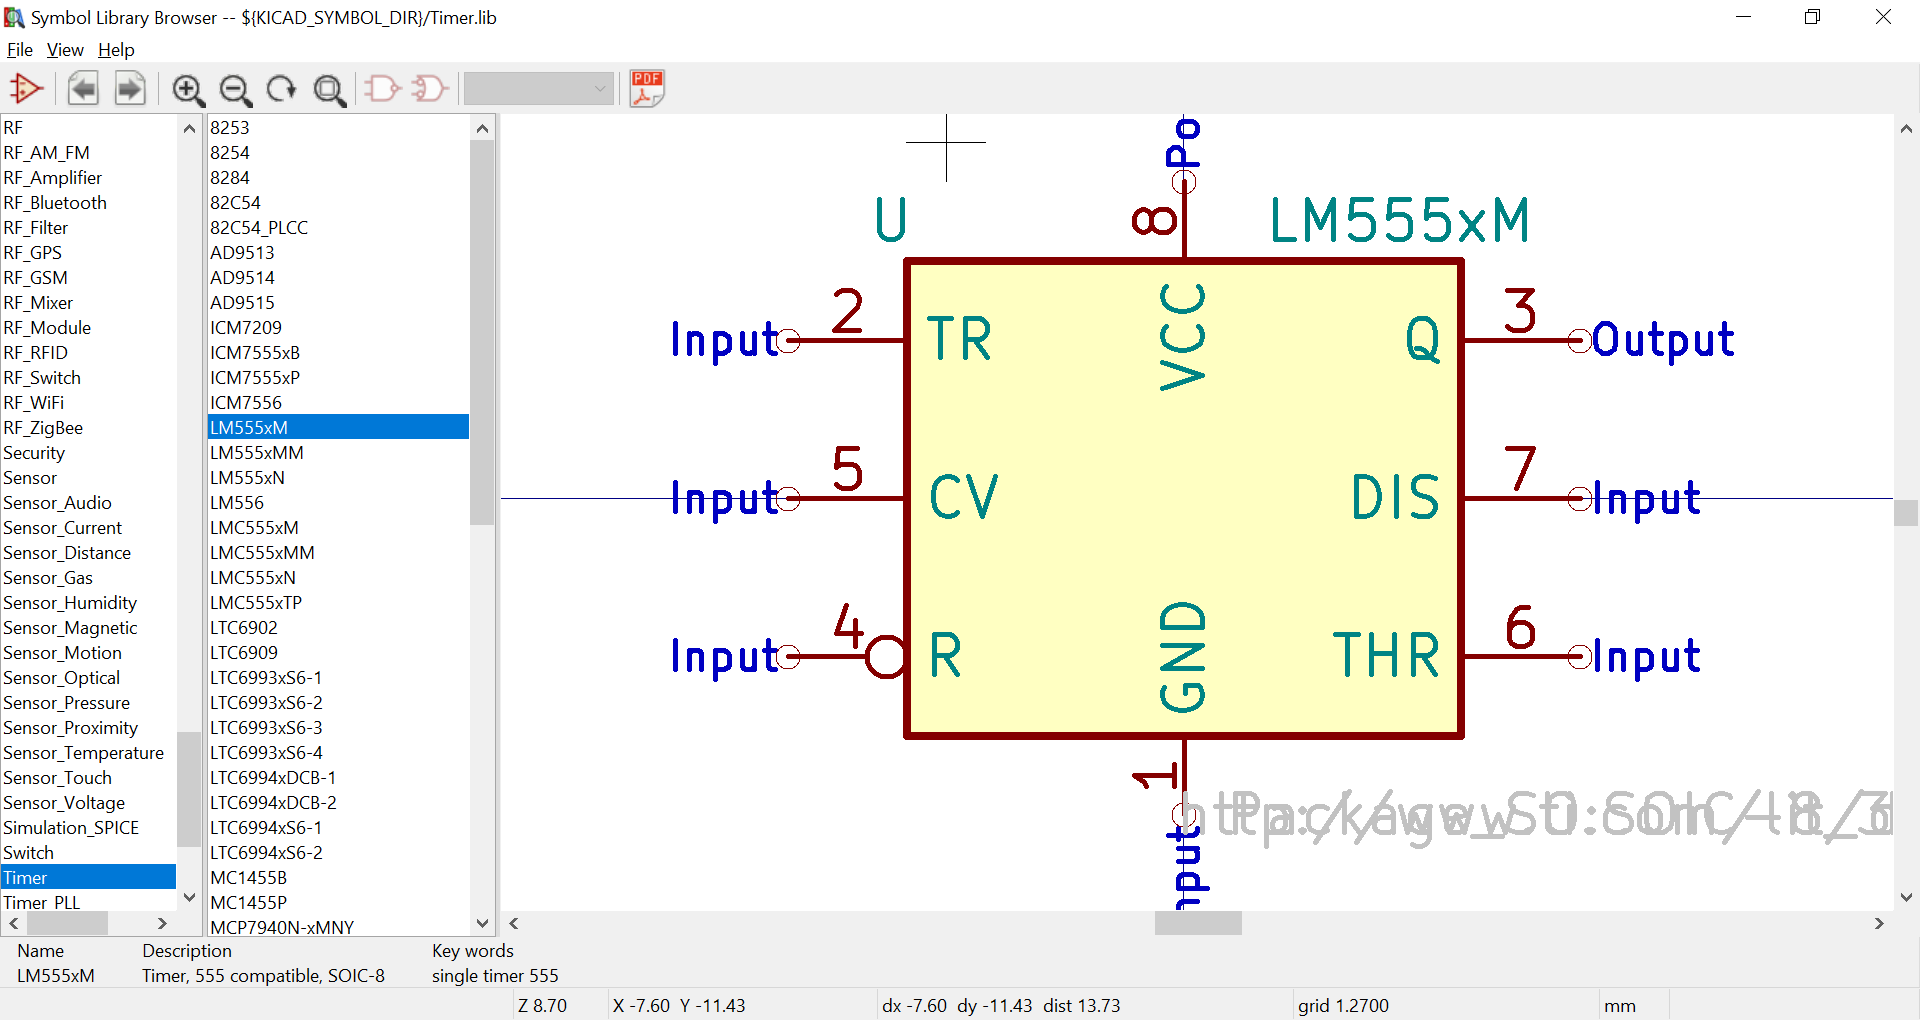The height and width of the screenshot is (1020, 1920).
Task: Choose the 82C54_PLCC symbol
Action: (338, 228)
